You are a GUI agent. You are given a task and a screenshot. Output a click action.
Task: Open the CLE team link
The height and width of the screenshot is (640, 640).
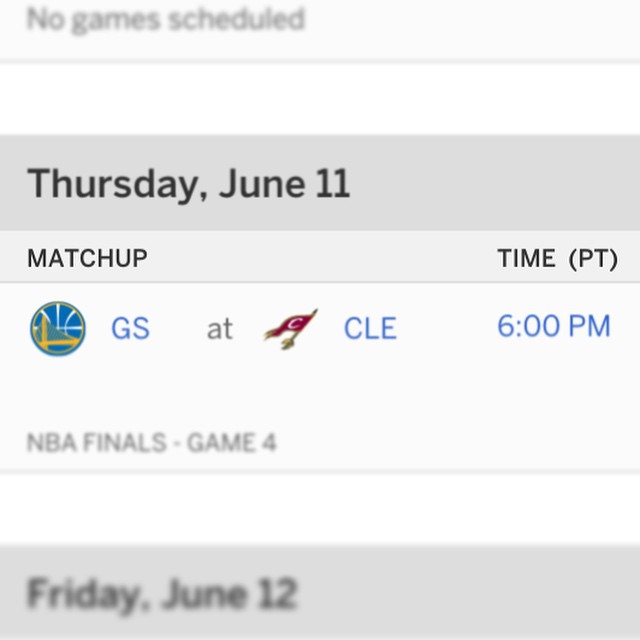pos(370,329)
